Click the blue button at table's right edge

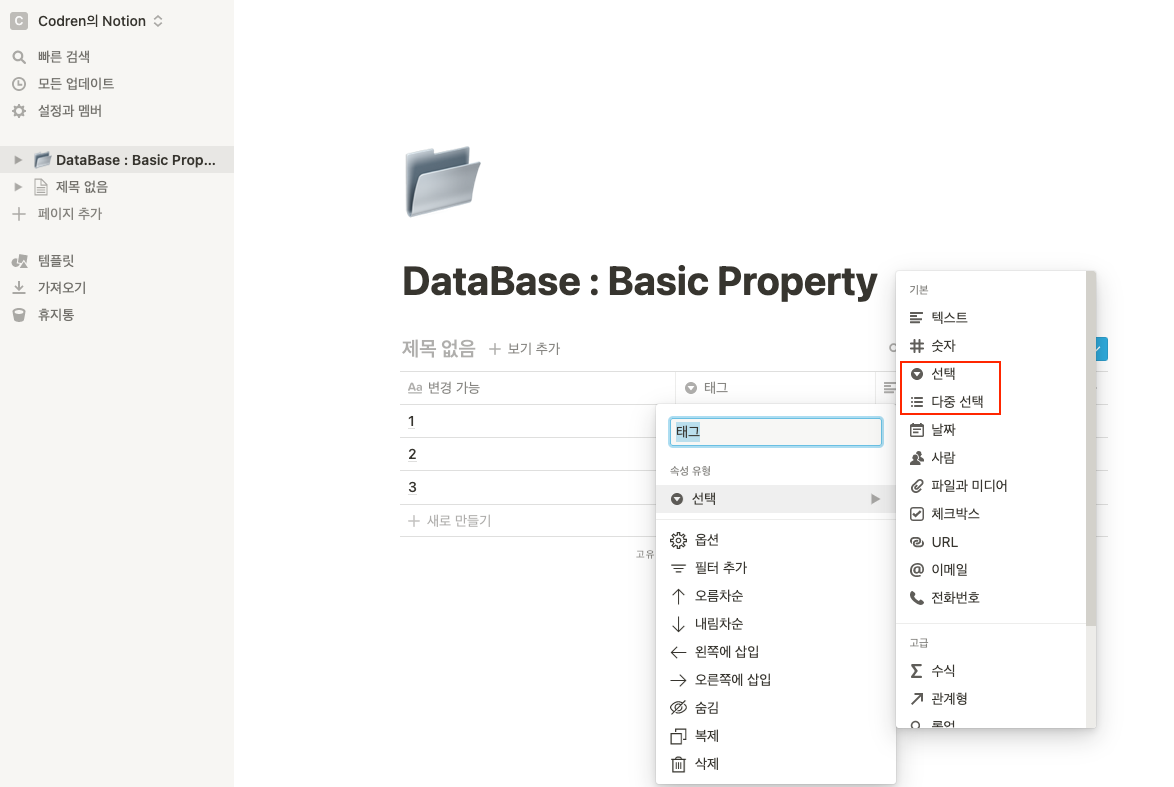(x=1101, y=349)
